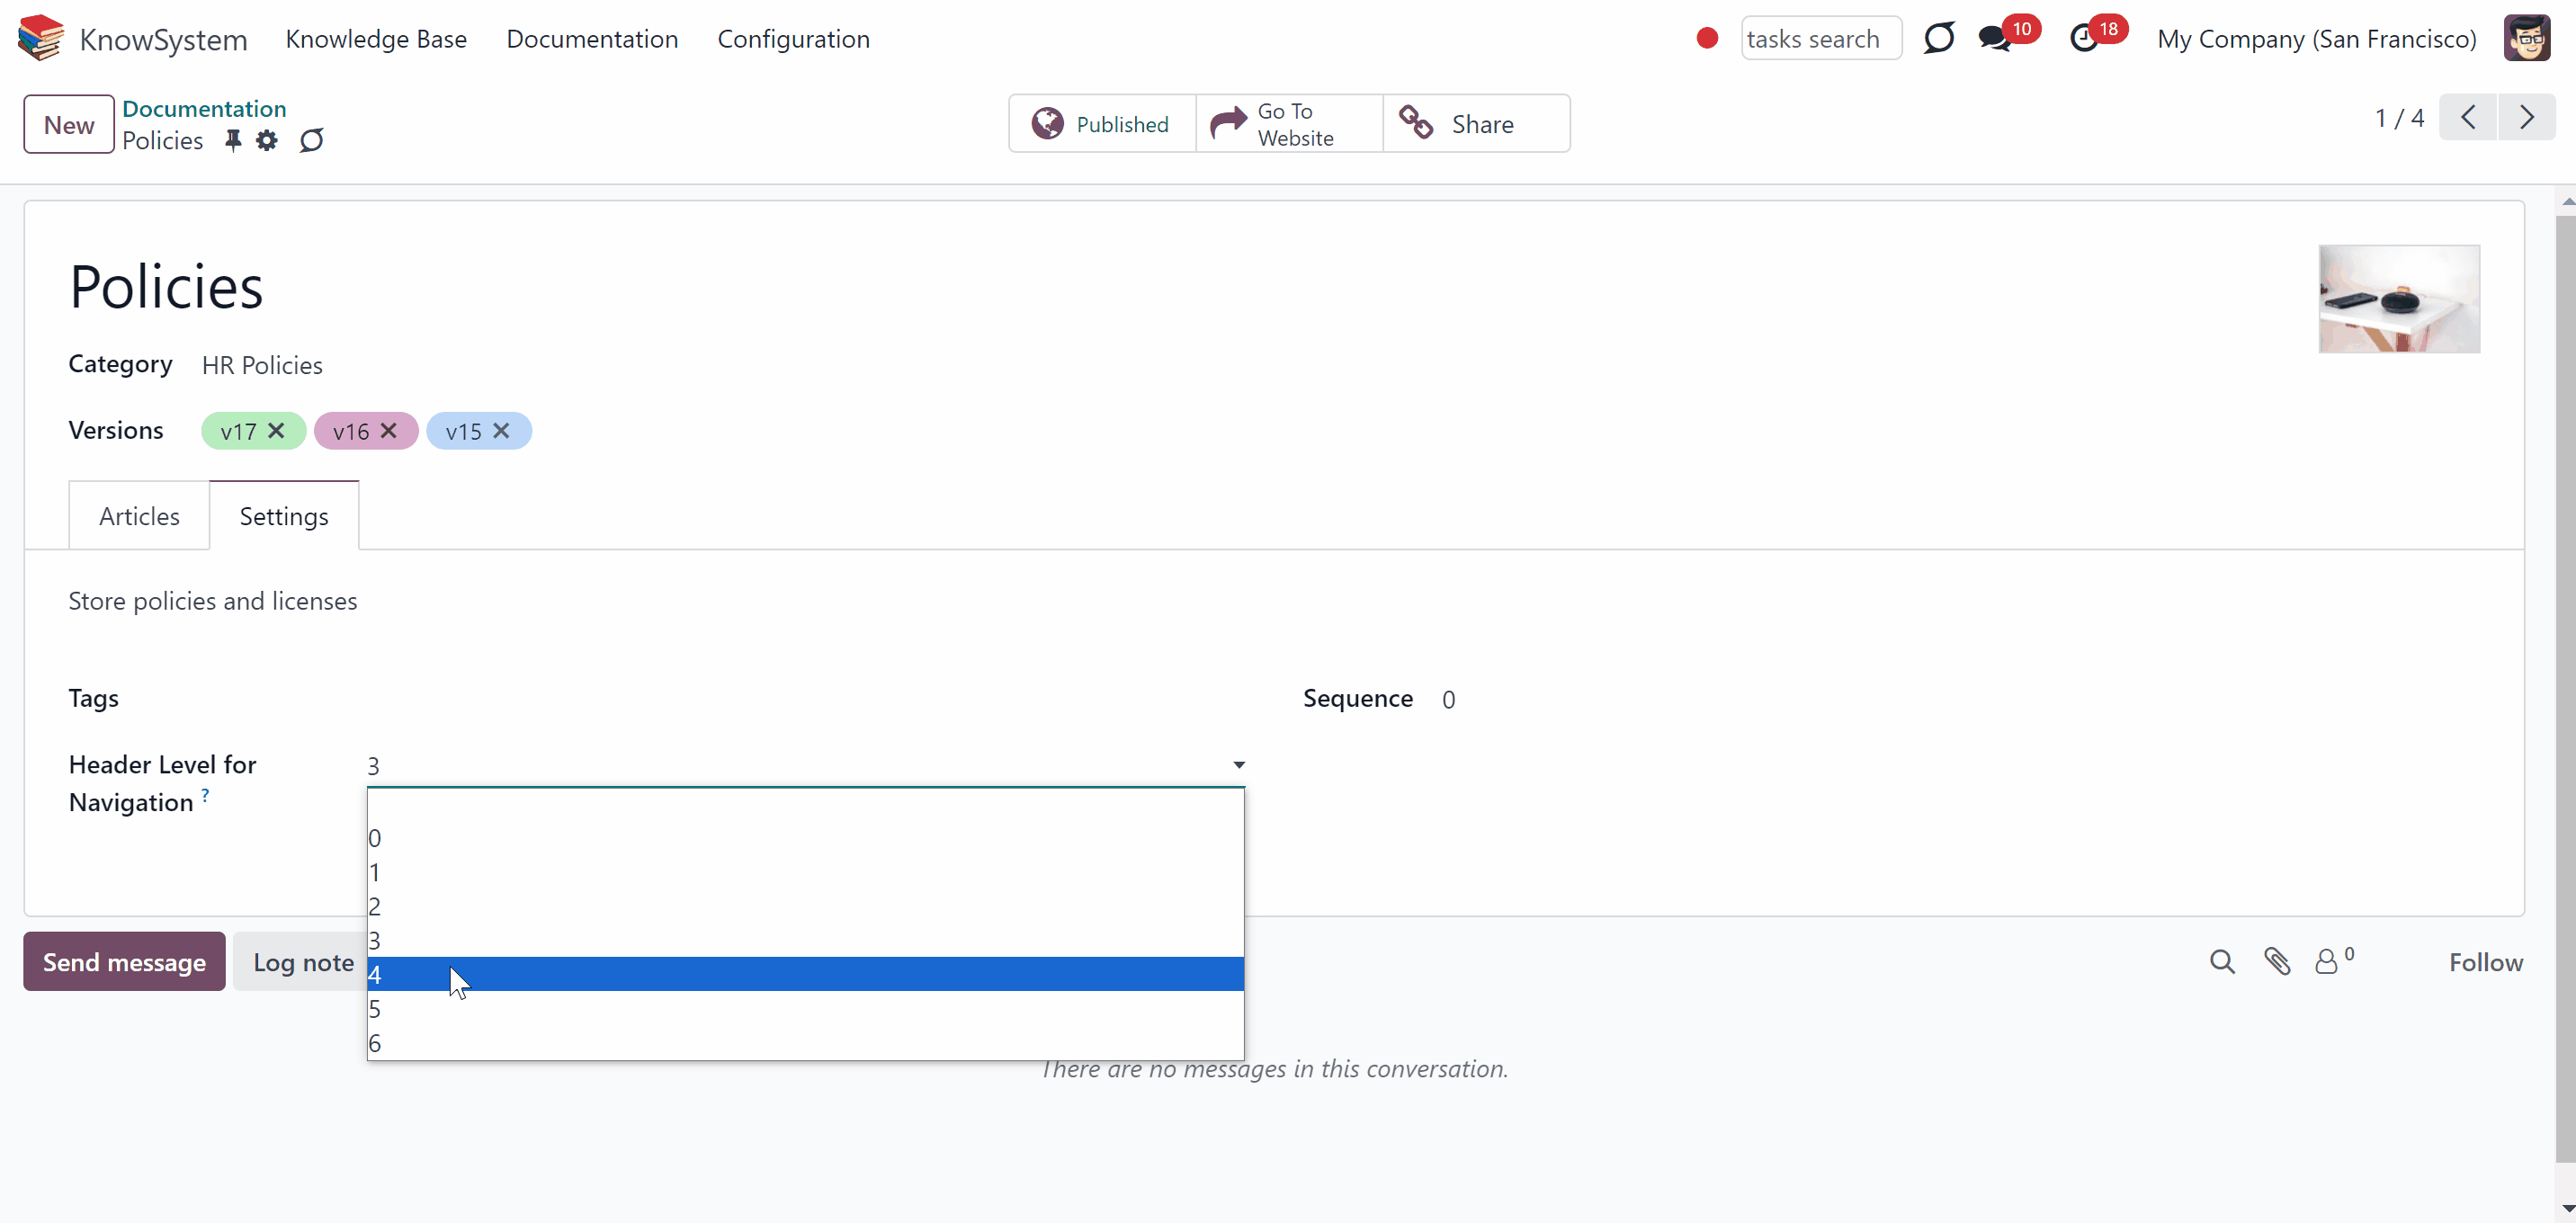Open the refresh icon beside tasks search
Image resolution: width=2576 pixels, height=1223 pixels.
click(x=1938, y=38)
